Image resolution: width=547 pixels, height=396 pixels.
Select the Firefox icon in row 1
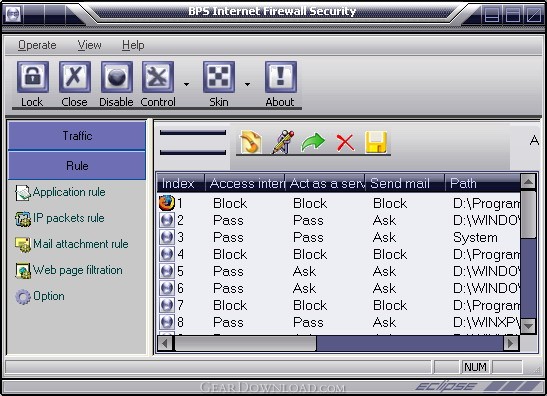167,203
